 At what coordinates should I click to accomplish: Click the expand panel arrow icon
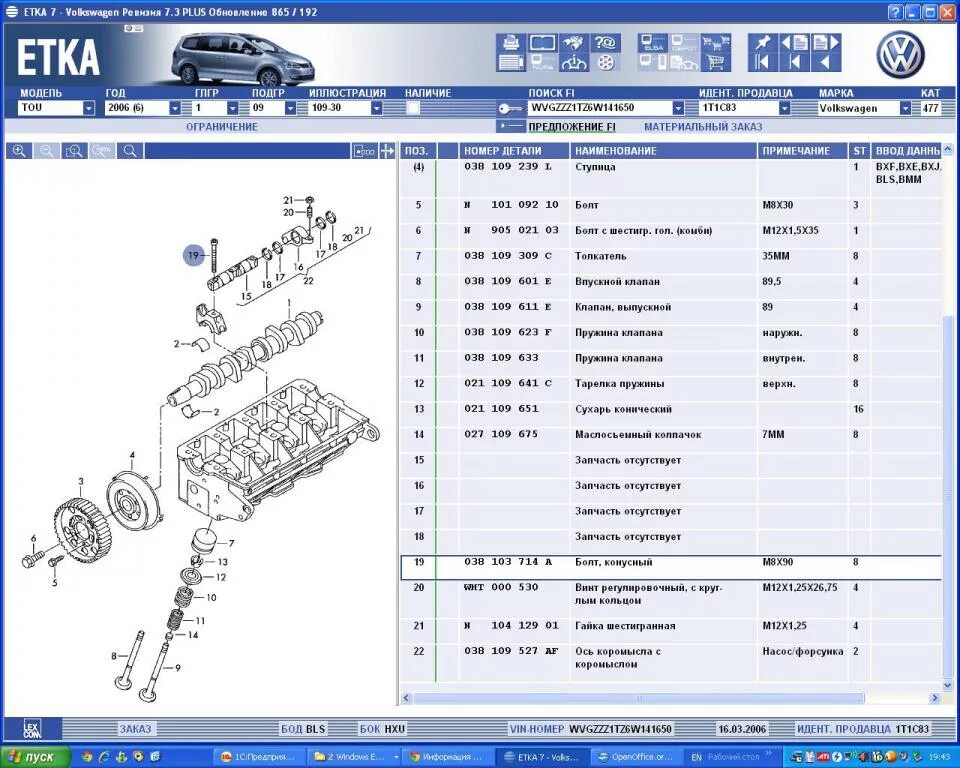pyautogui.click(x=387, y=151)
